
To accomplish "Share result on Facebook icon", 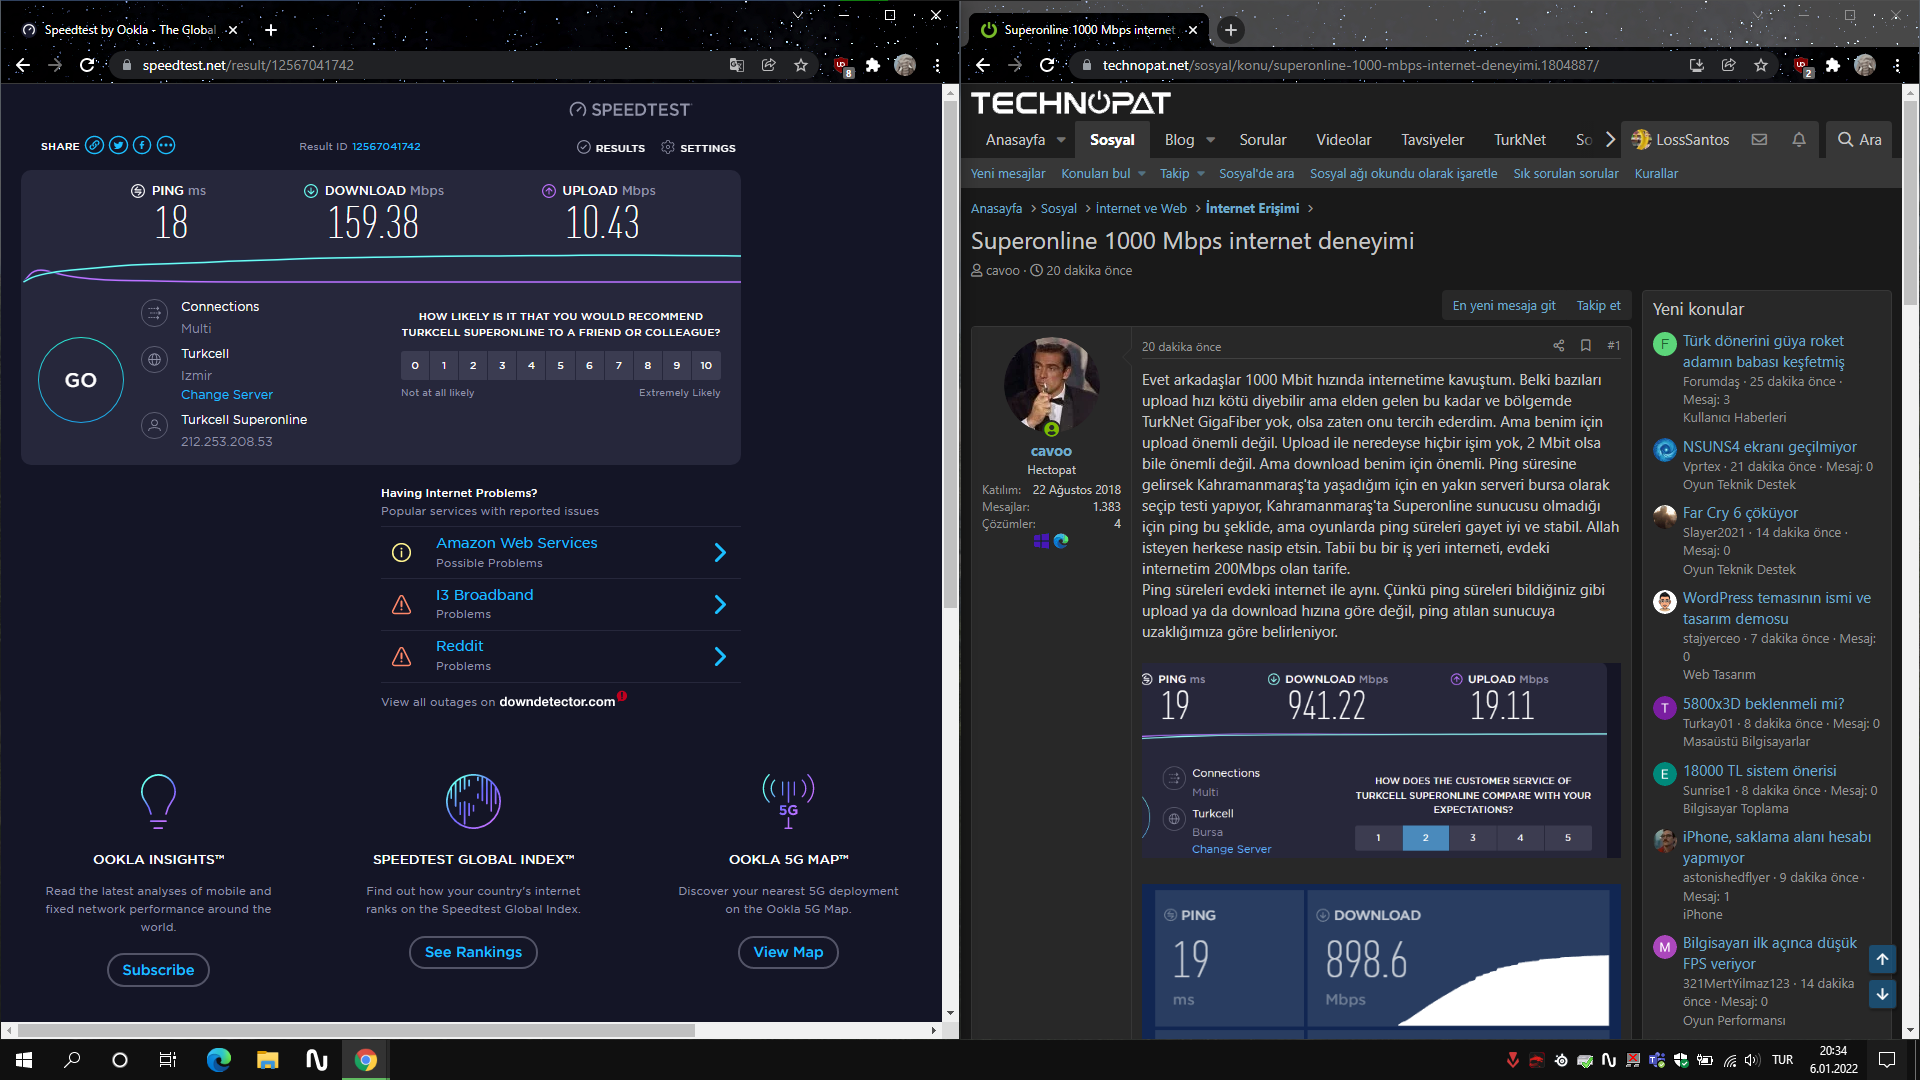I will pos(142,146).
